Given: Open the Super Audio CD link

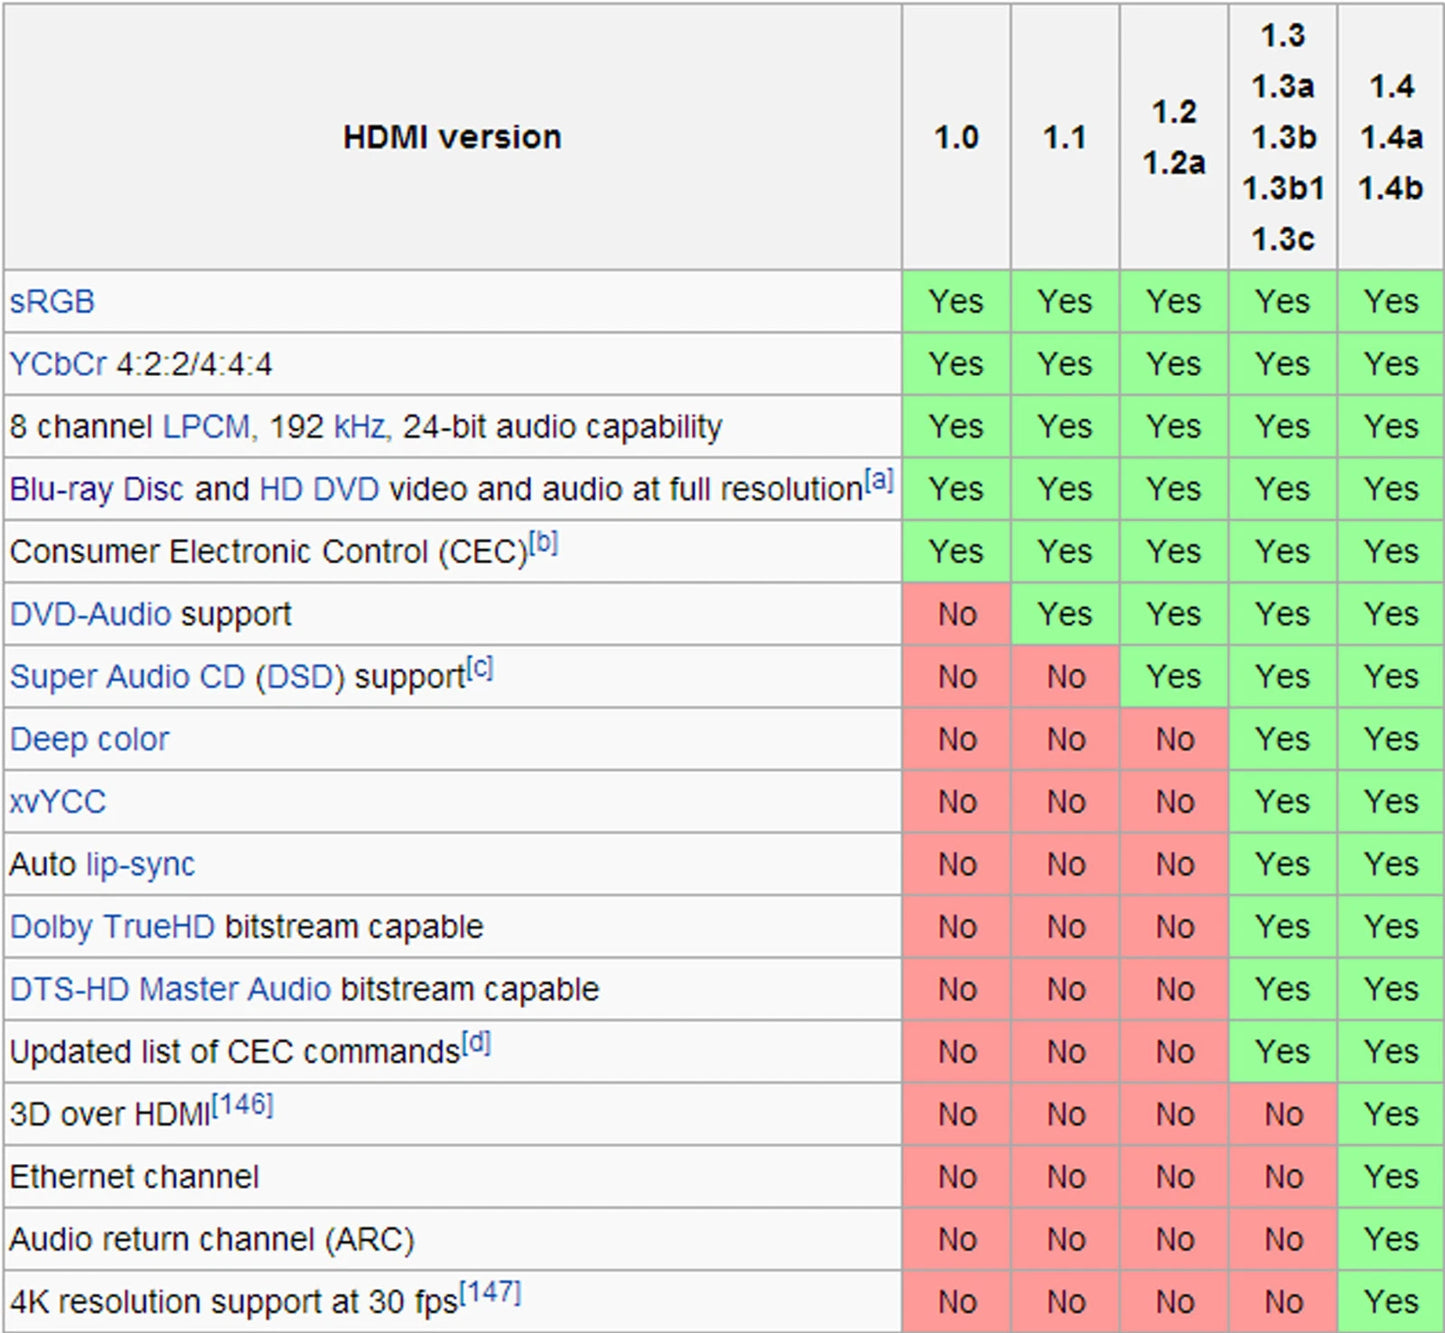Looking at the screenshot, I should click(x=127, y=677).
